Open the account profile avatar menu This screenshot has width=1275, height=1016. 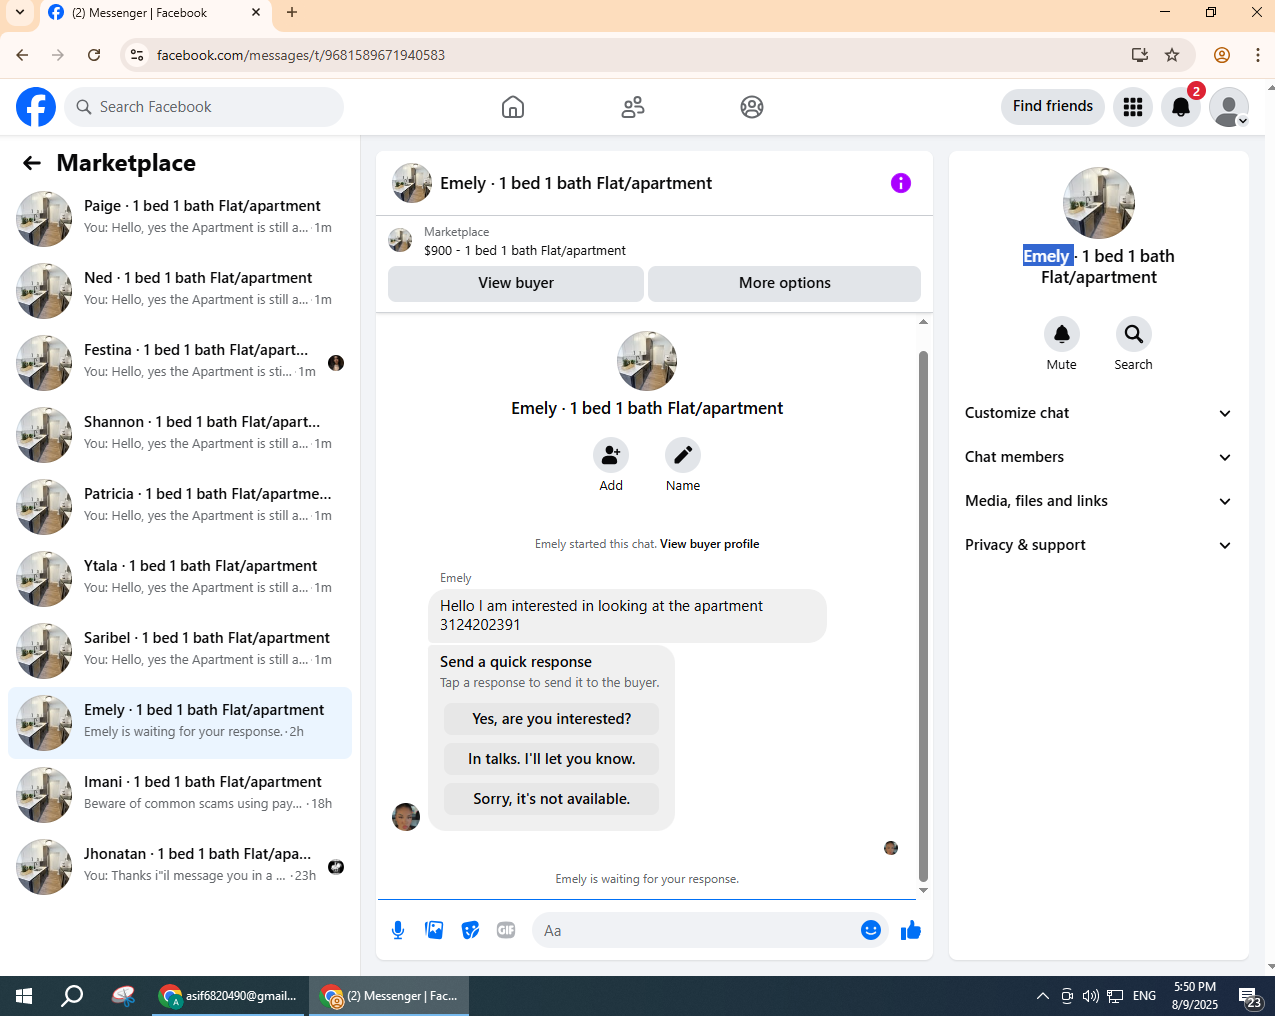1229,107
